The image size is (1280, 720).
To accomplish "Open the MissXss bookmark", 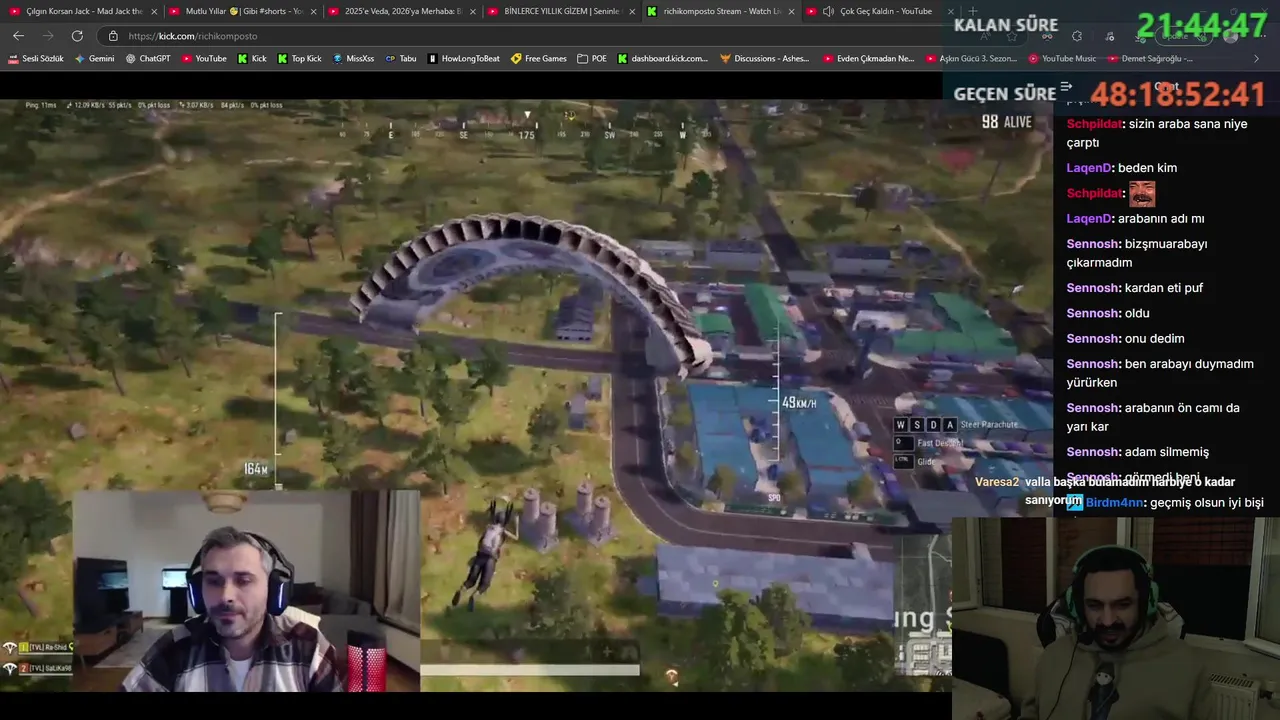I will pyautogui.click(x=353, y=59).
